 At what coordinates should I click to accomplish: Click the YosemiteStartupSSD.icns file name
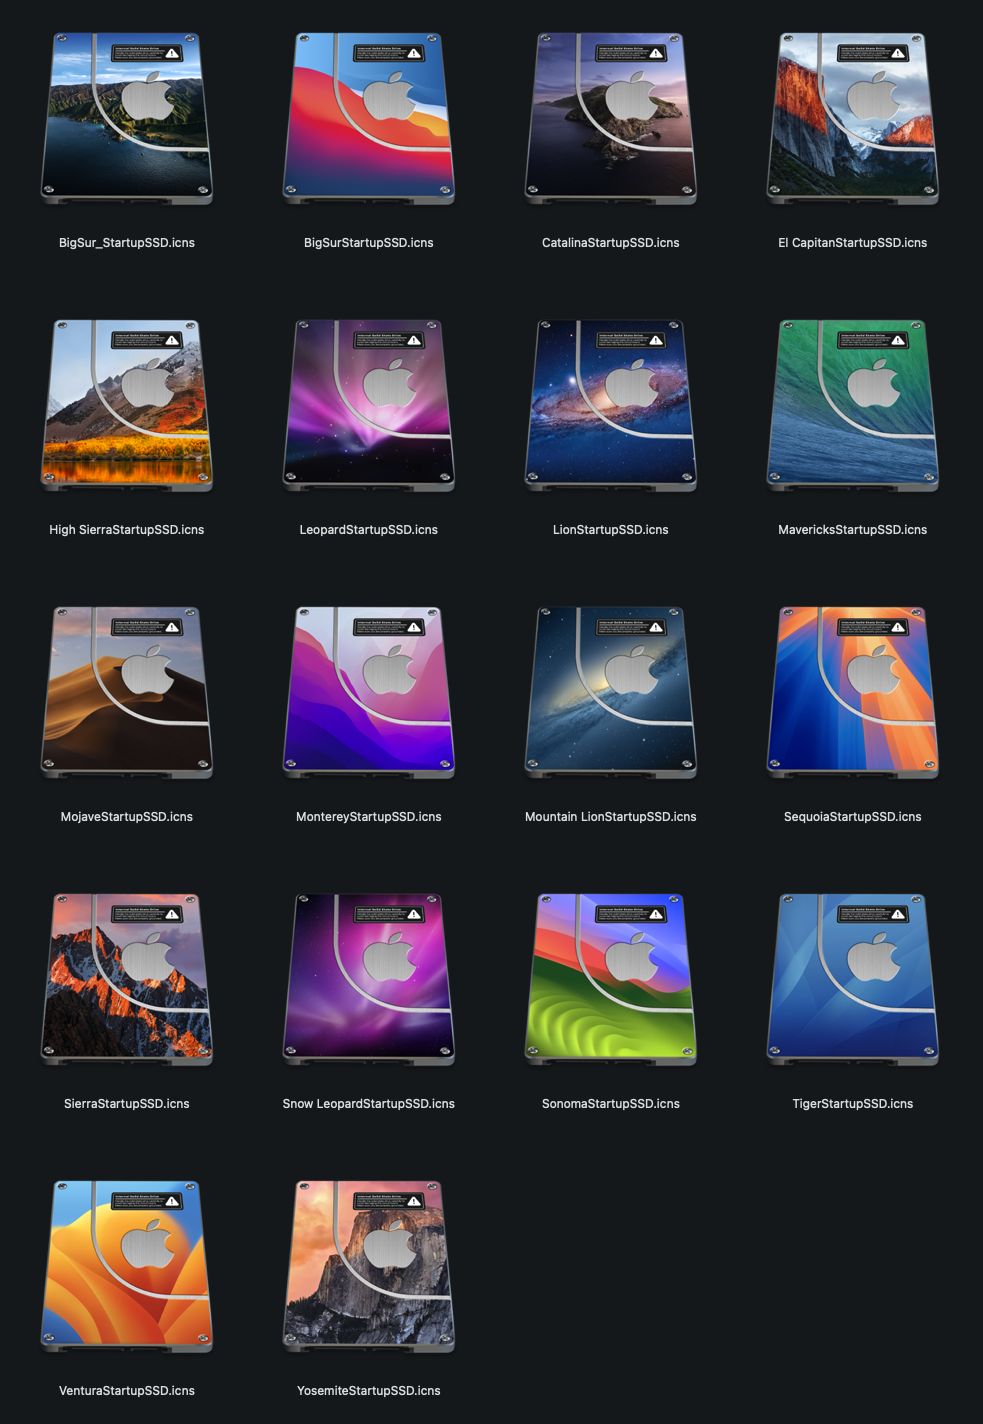369,1391
